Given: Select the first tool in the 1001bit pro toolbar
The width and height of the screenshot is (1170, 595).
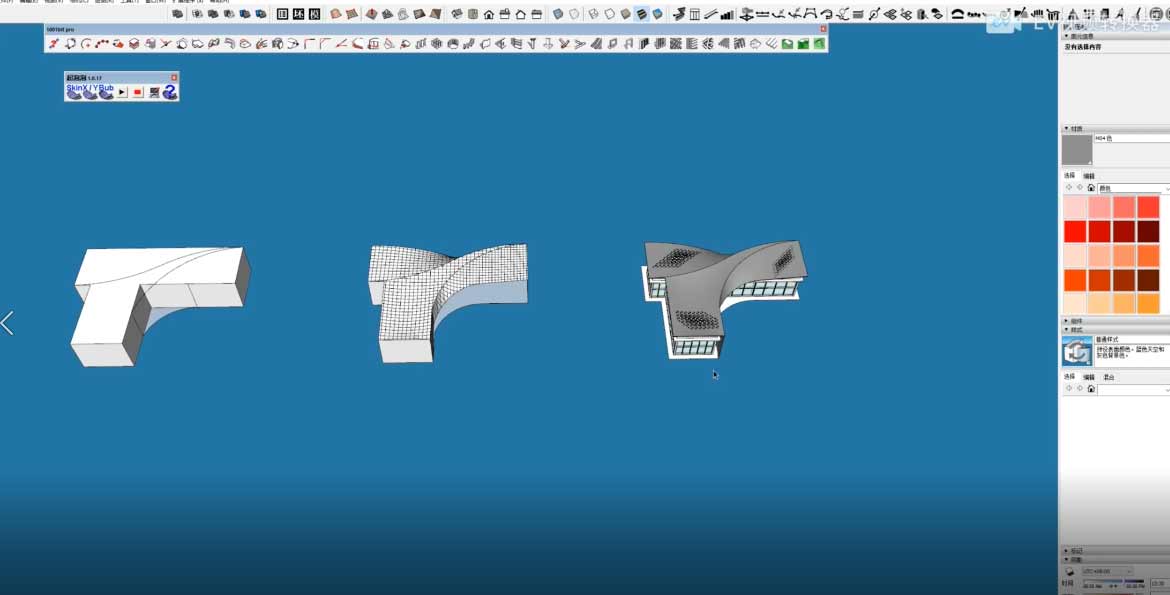Looking at the screenshot, I should click(54, 44).
